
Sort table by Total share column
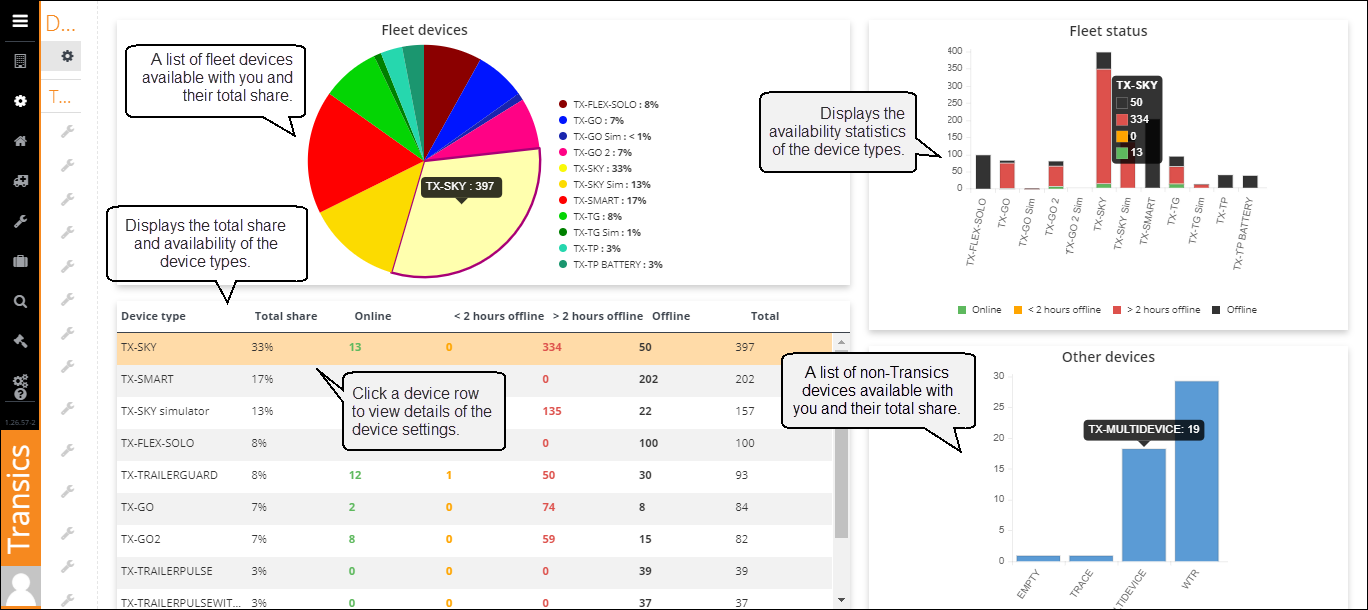point(286,316)
